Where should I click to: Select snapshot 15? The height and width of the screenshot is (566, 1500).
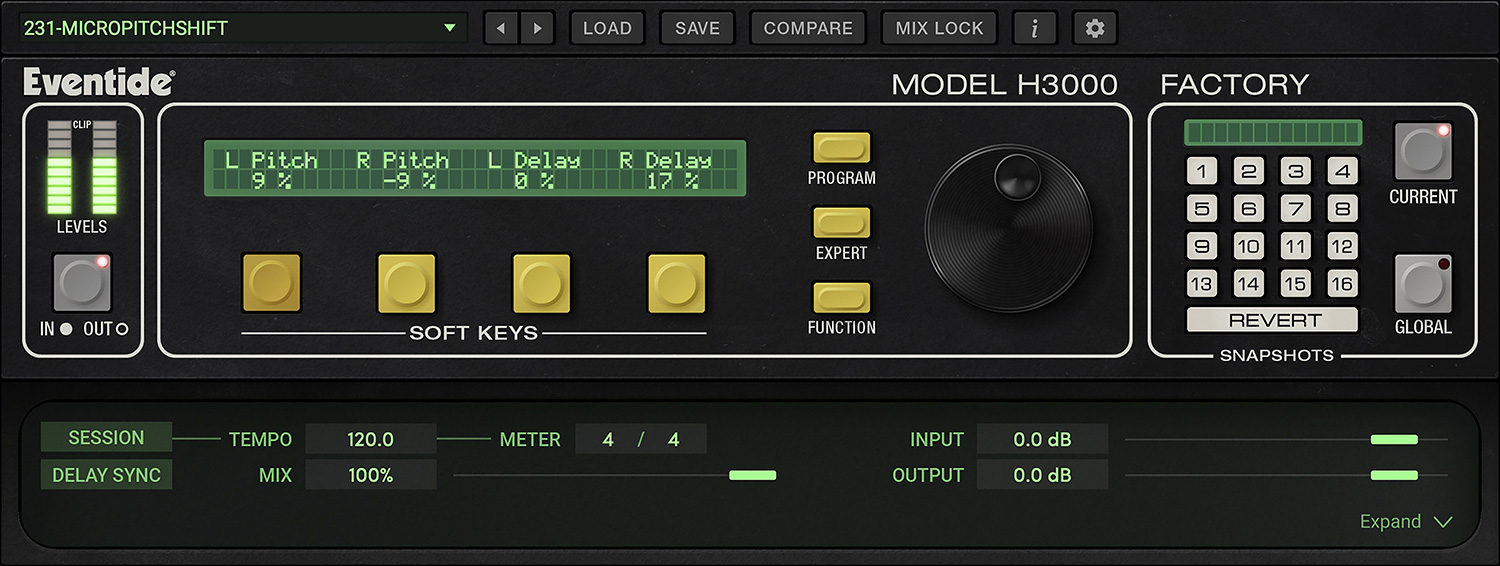1295,283
